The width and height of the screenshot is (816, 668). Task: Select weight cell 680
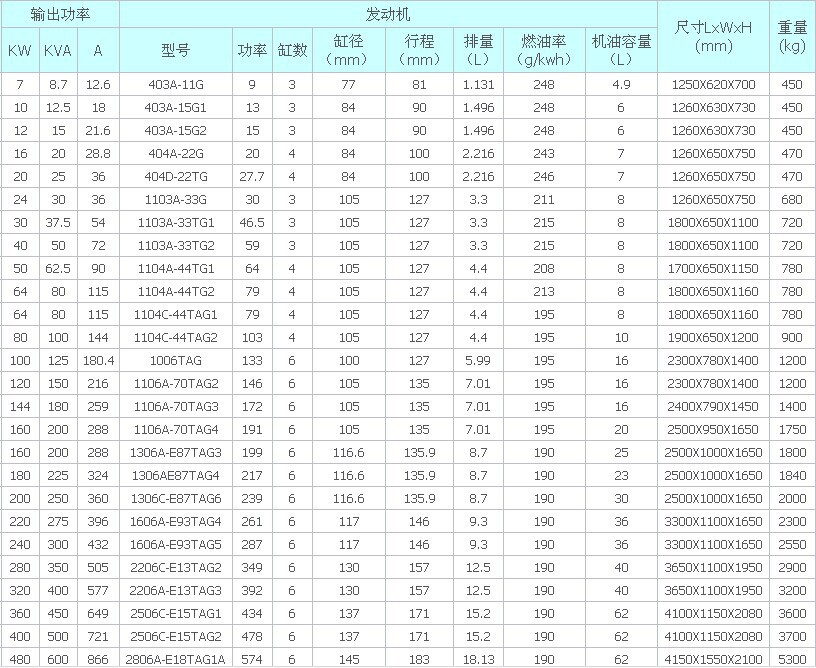pyautogui.click(x=792, y=199)
